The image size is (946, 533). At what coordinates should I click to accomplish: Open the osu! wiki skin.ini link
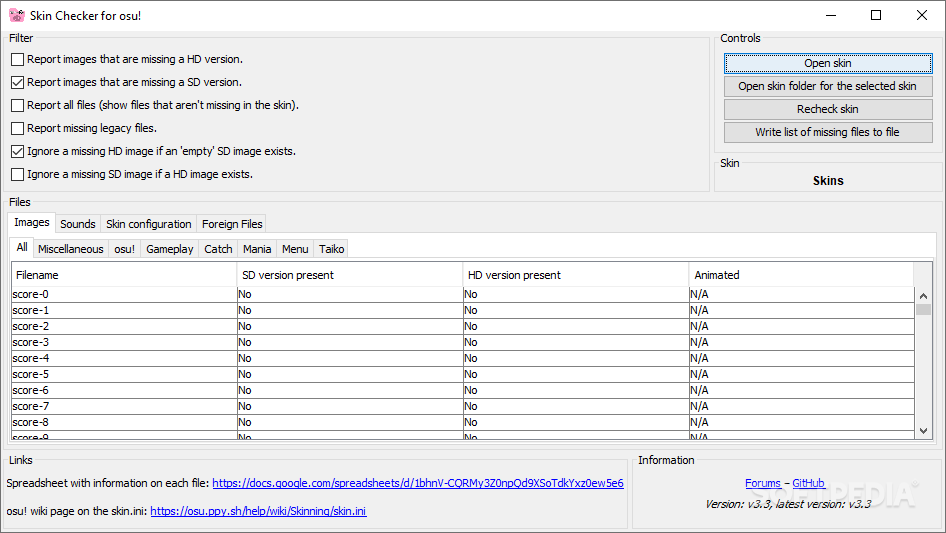(258, 511)
